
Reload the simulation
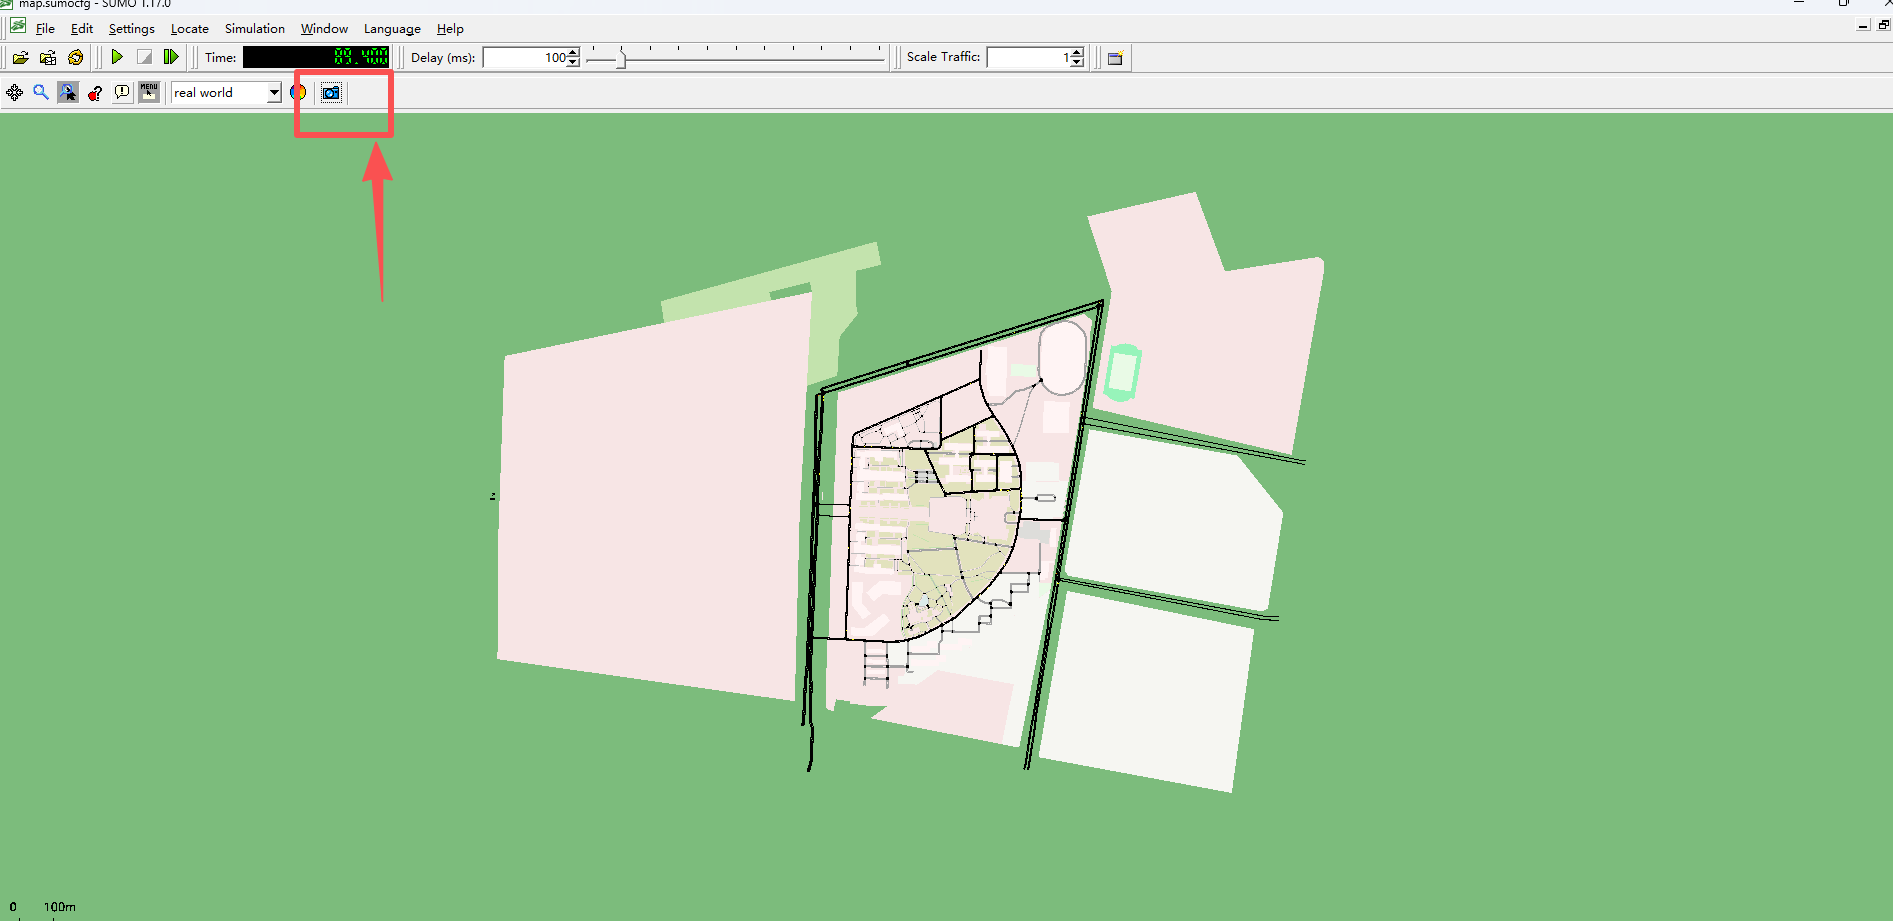point(76,58)
